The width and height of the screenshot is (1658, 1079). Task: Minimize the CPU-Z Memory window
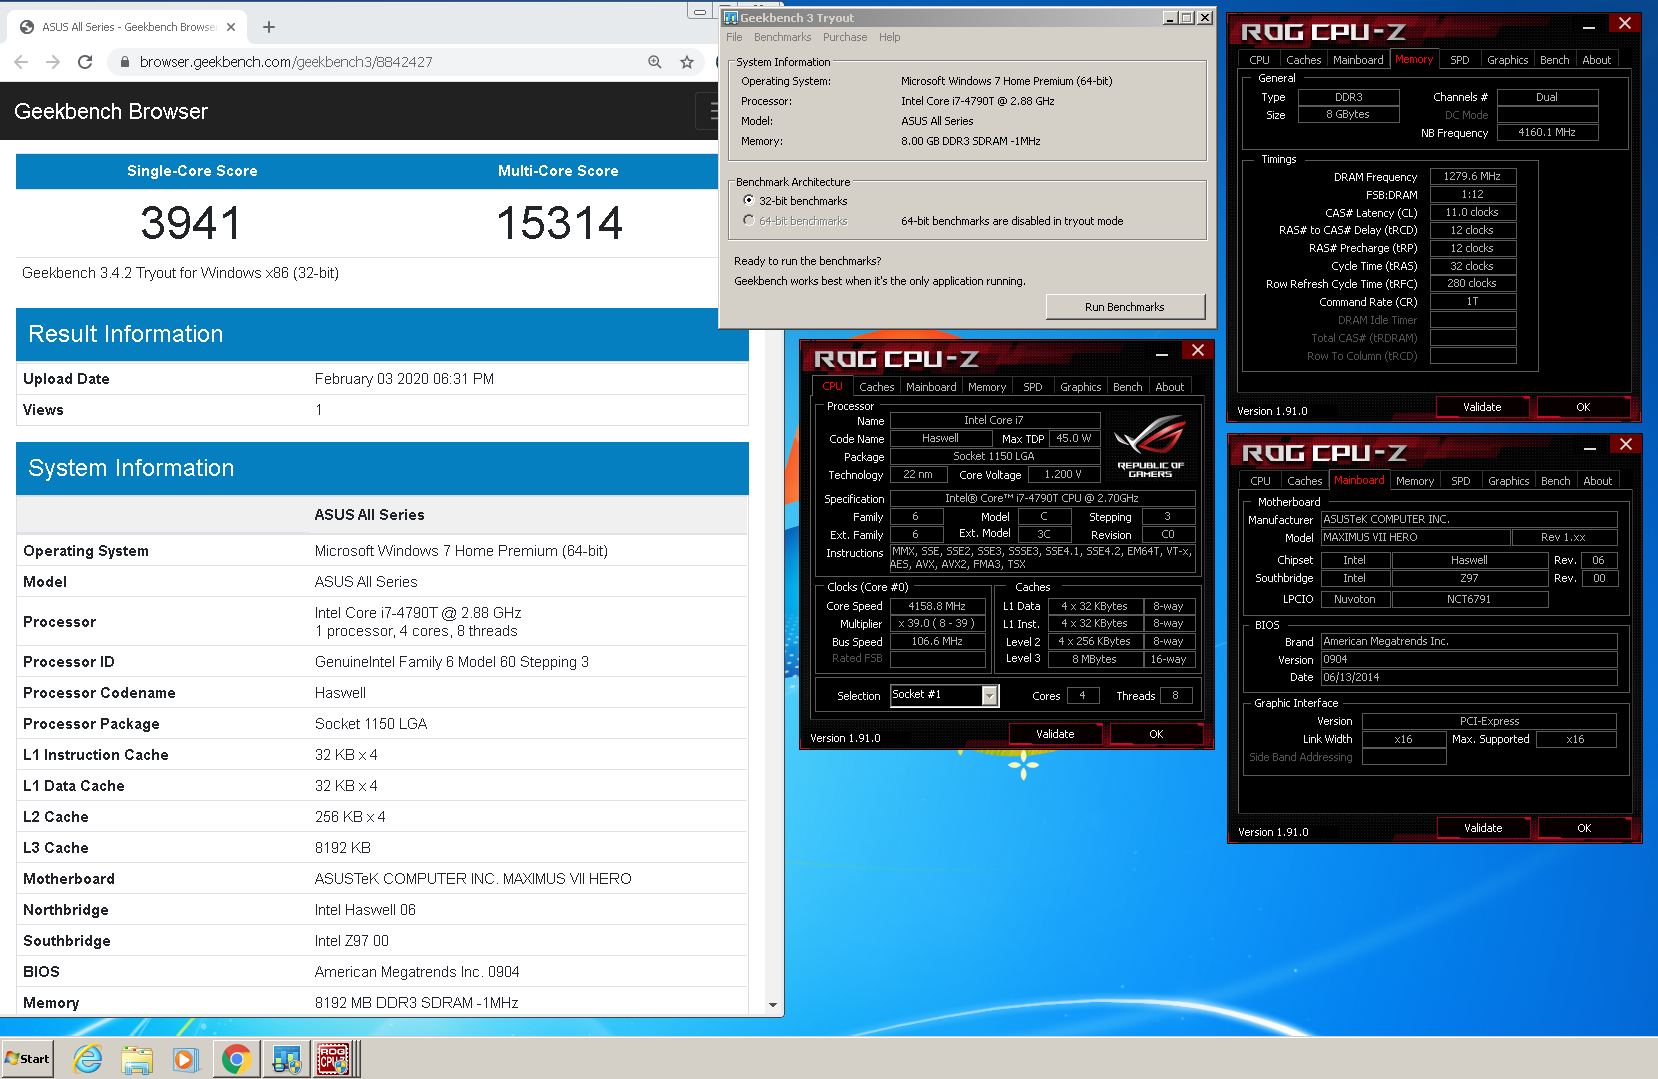tap(1589, 26)
